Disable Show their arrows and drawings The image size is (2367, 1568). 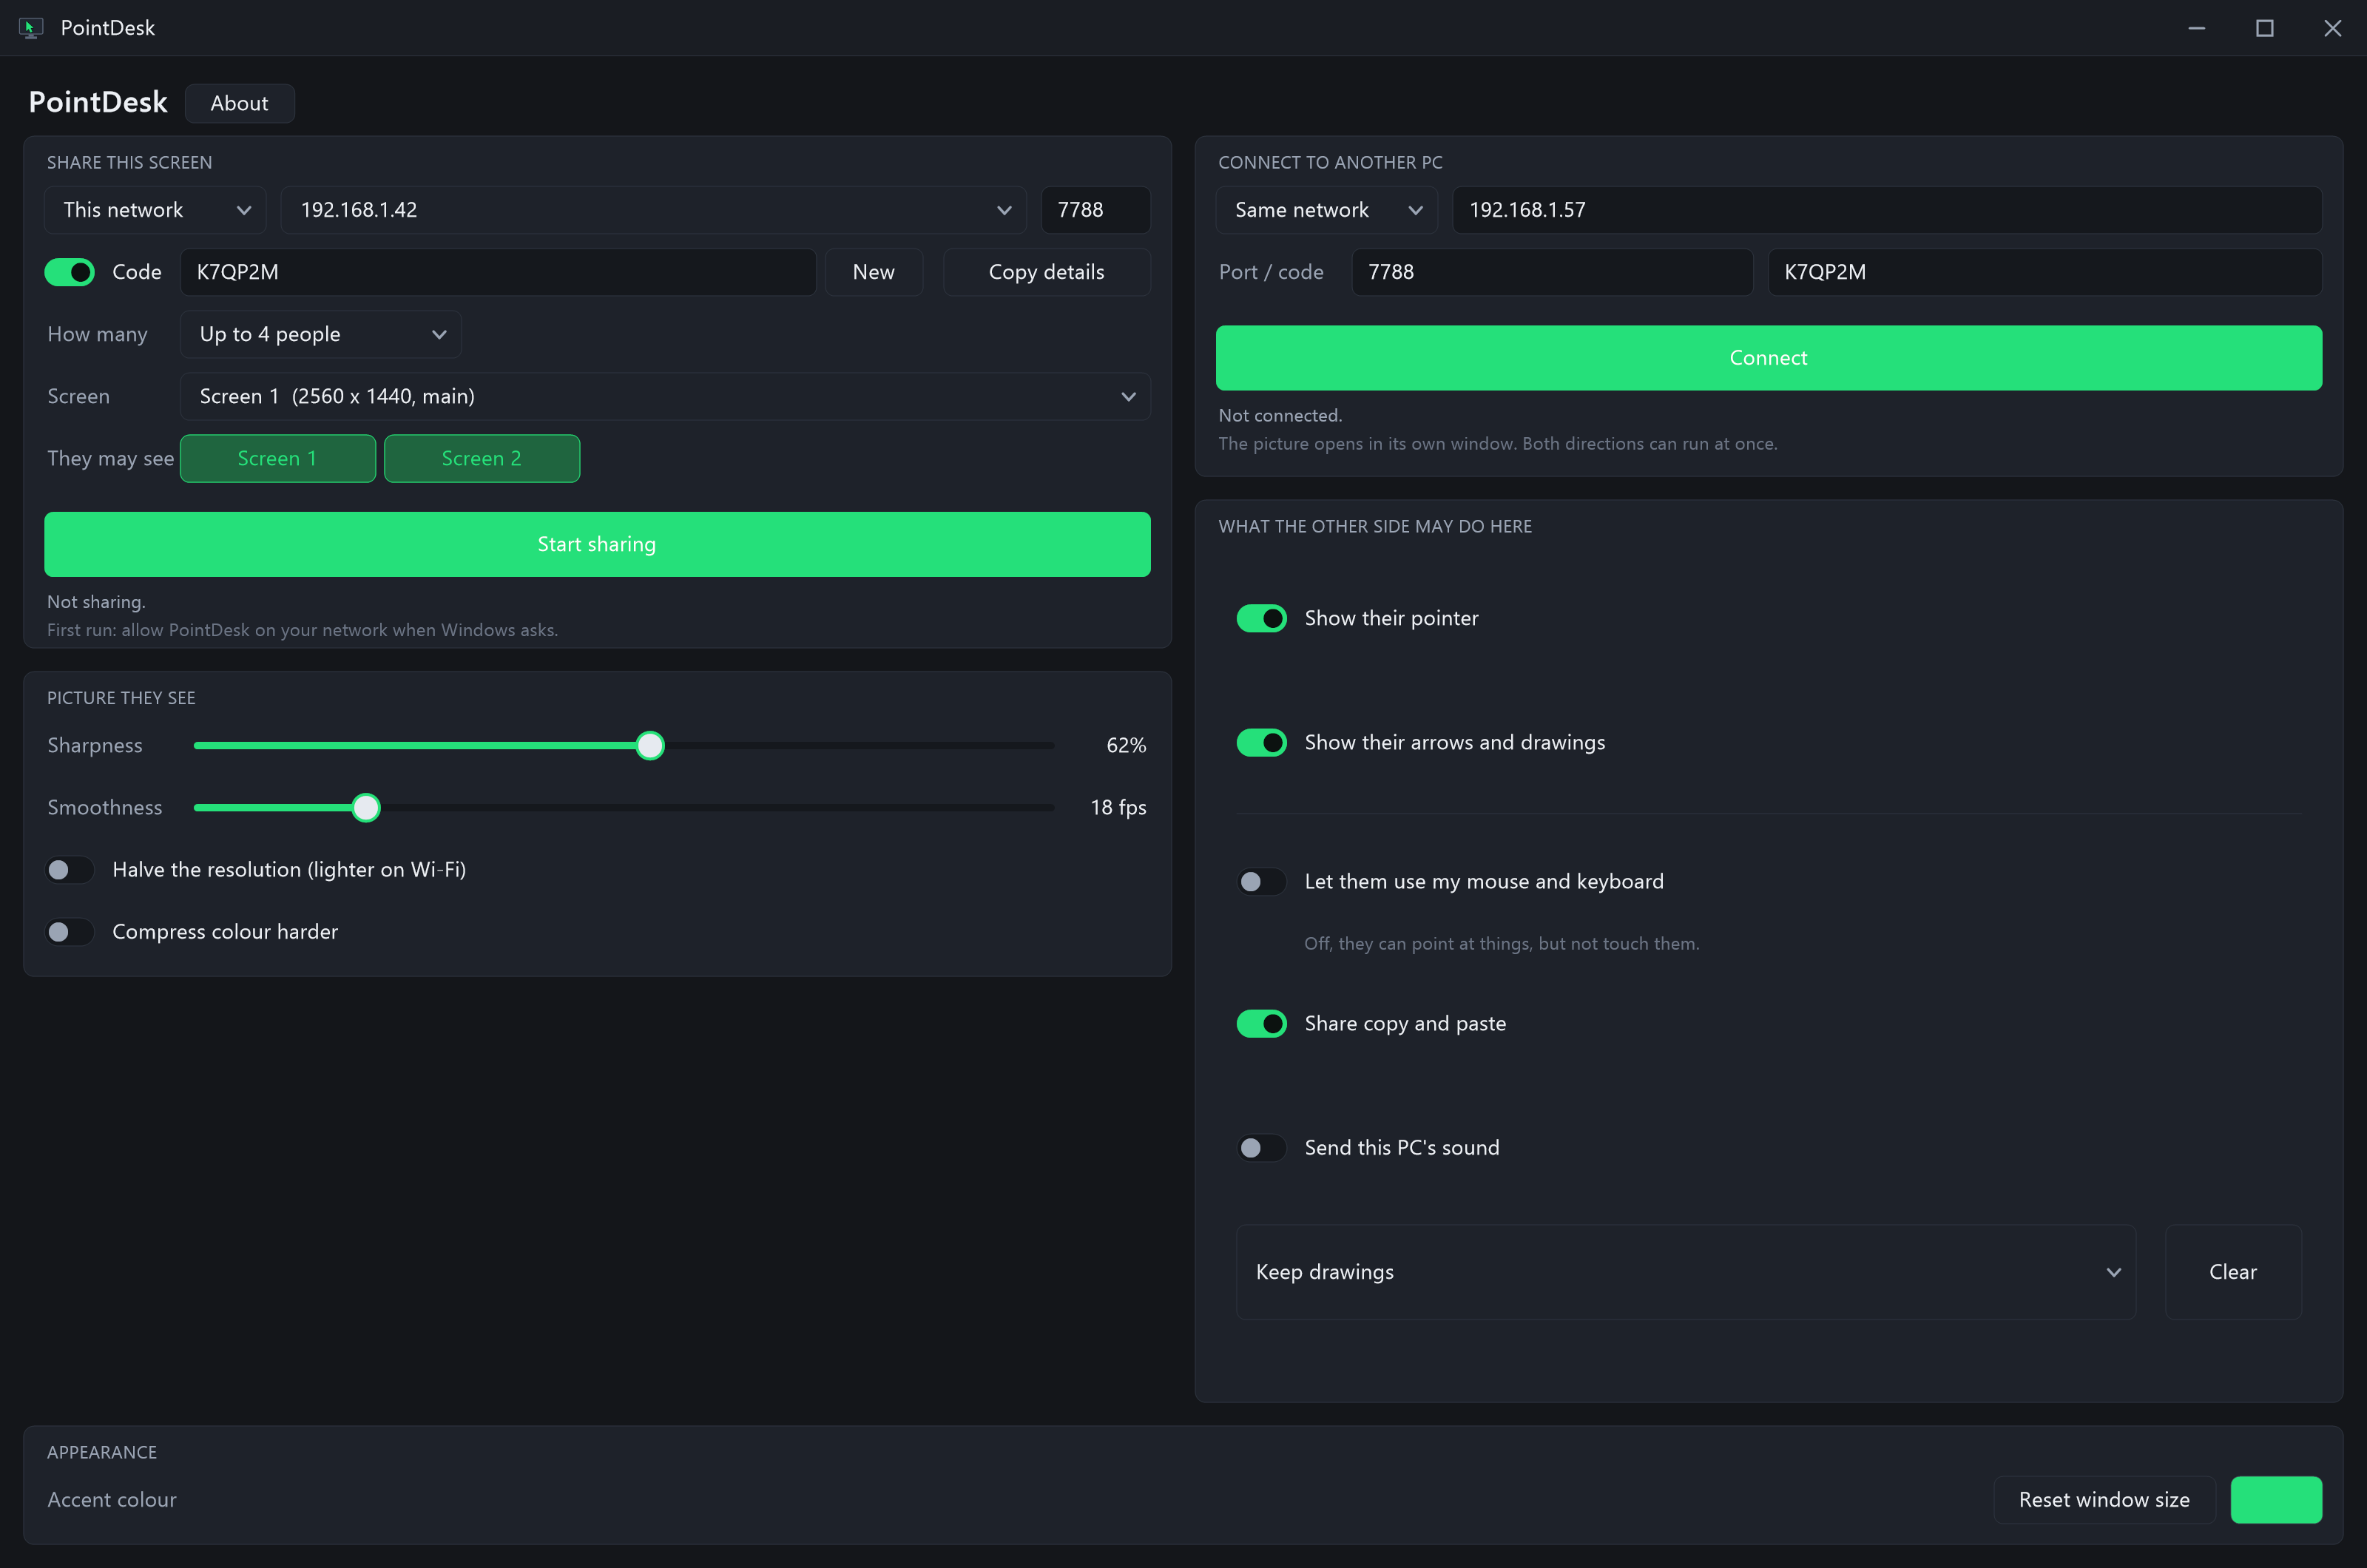click(x=1262, y=742)
